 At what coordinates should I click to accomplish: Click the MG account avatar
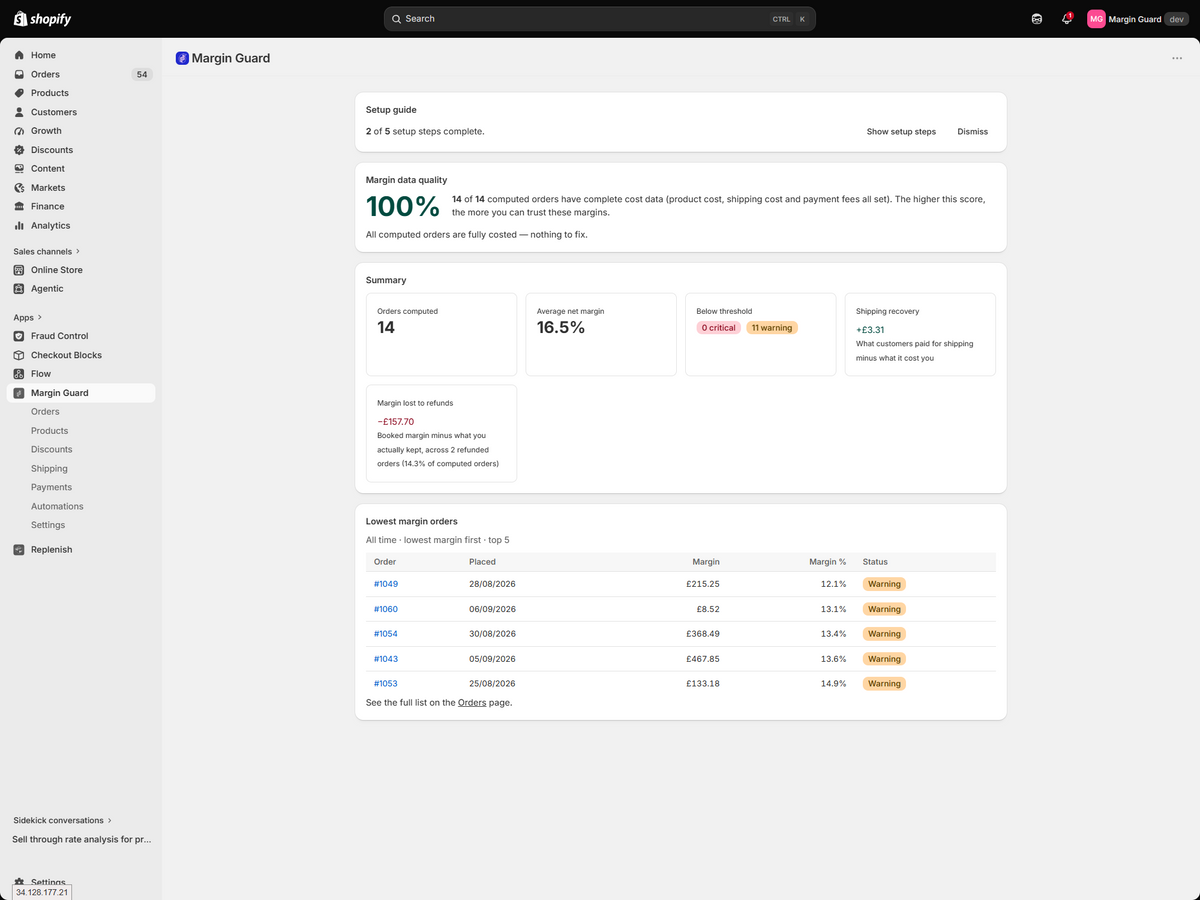coord(1096,19)
